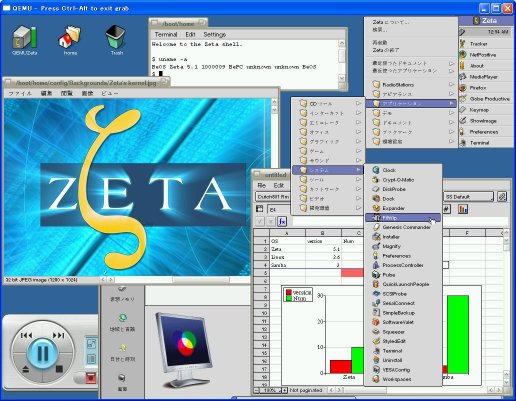Open the QEMUZeta disk desktop icon
Screen dimensions: 516x401
24,40
